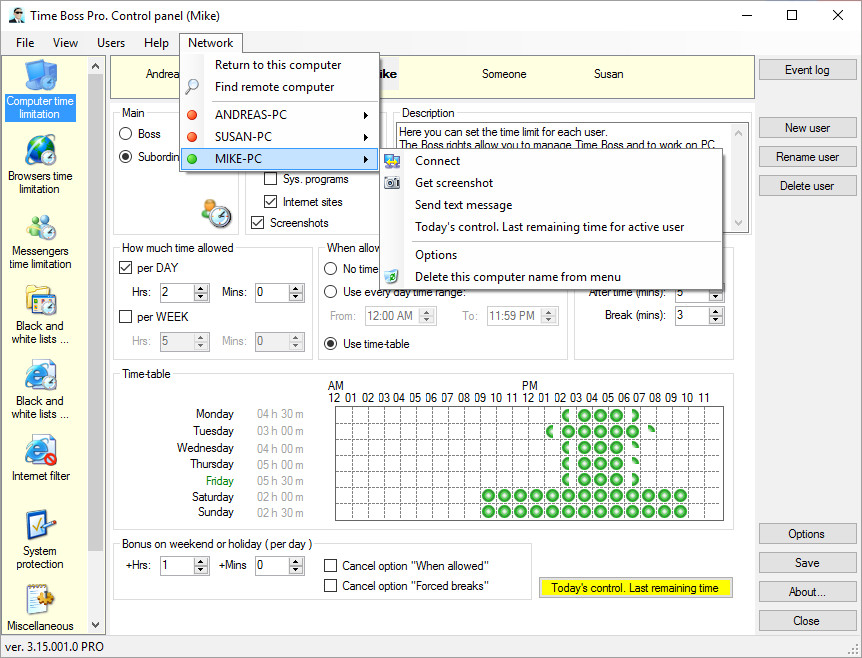The height and width of the screenshot is (658, 862).
Task: Select the Use time-table radio button
Action: (x=330, y=344)
